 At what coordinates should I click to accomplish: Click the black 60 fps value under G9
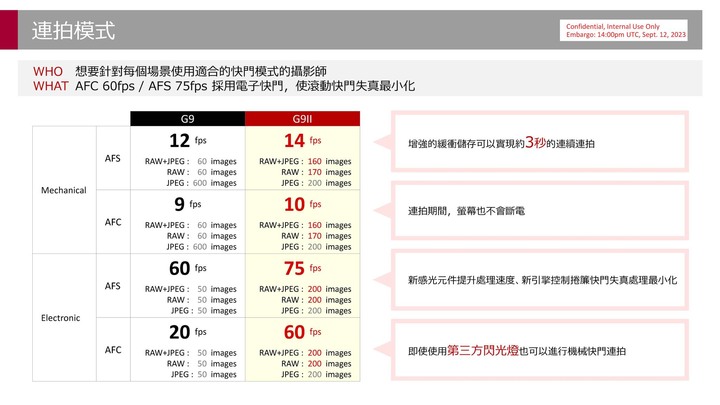pos(188,268)
